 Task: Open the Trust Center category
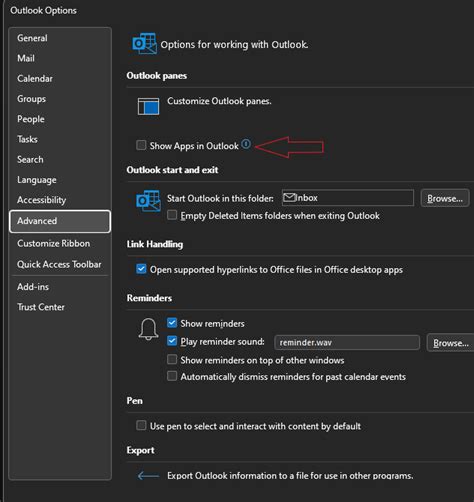(60, 307)
